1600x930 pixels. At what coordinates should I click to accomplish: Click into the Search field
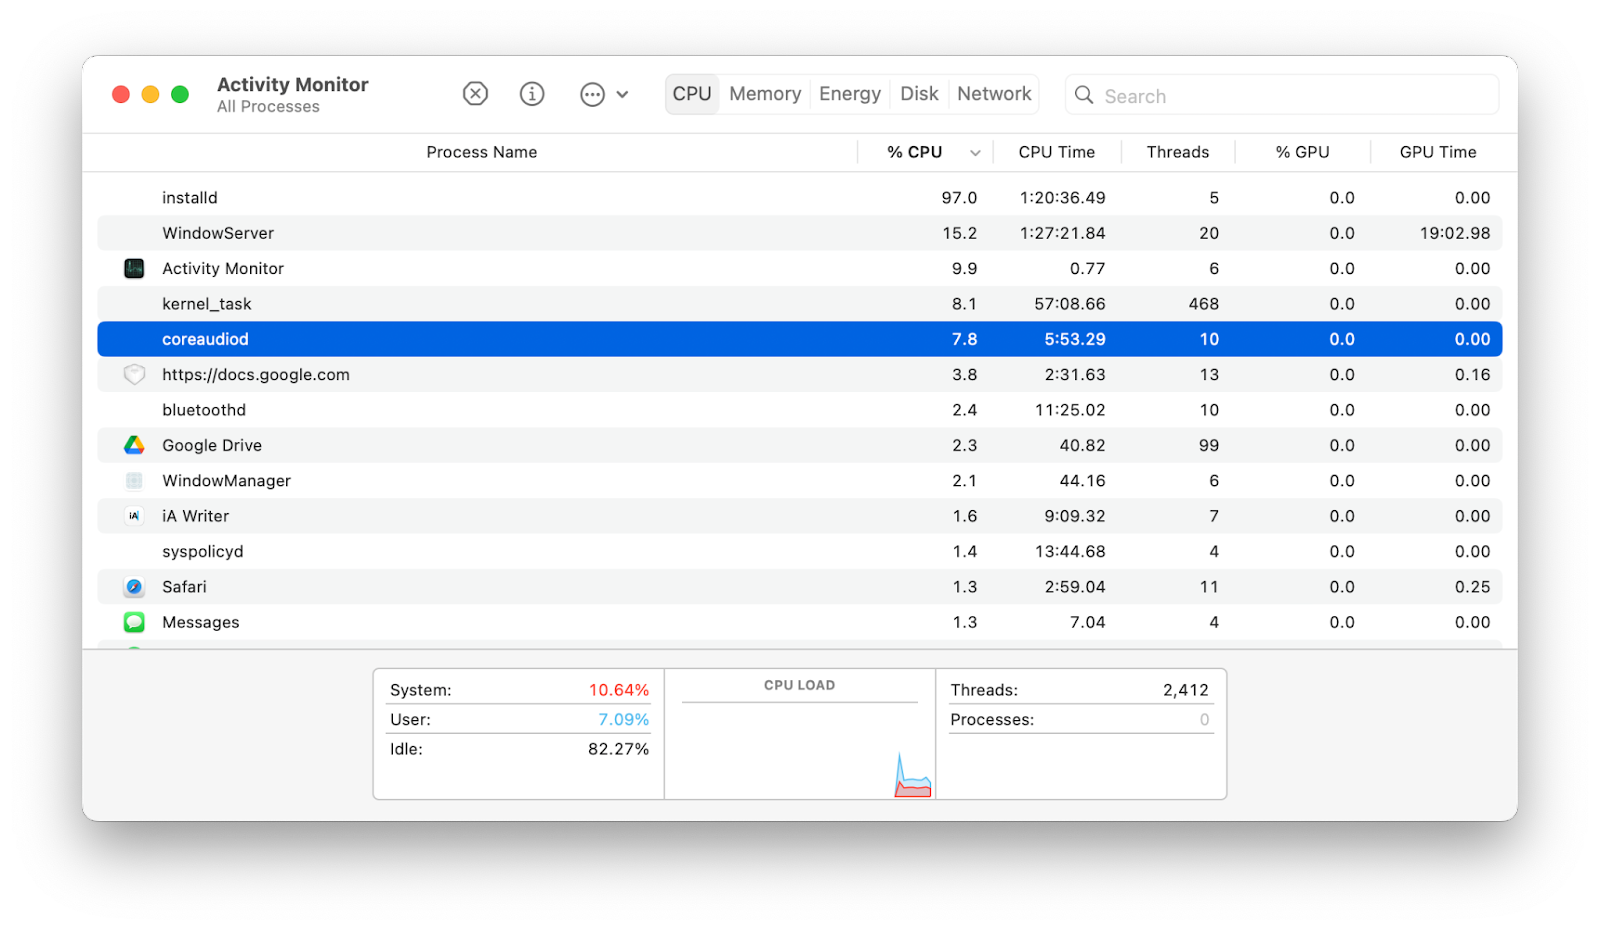point(1282,95)
